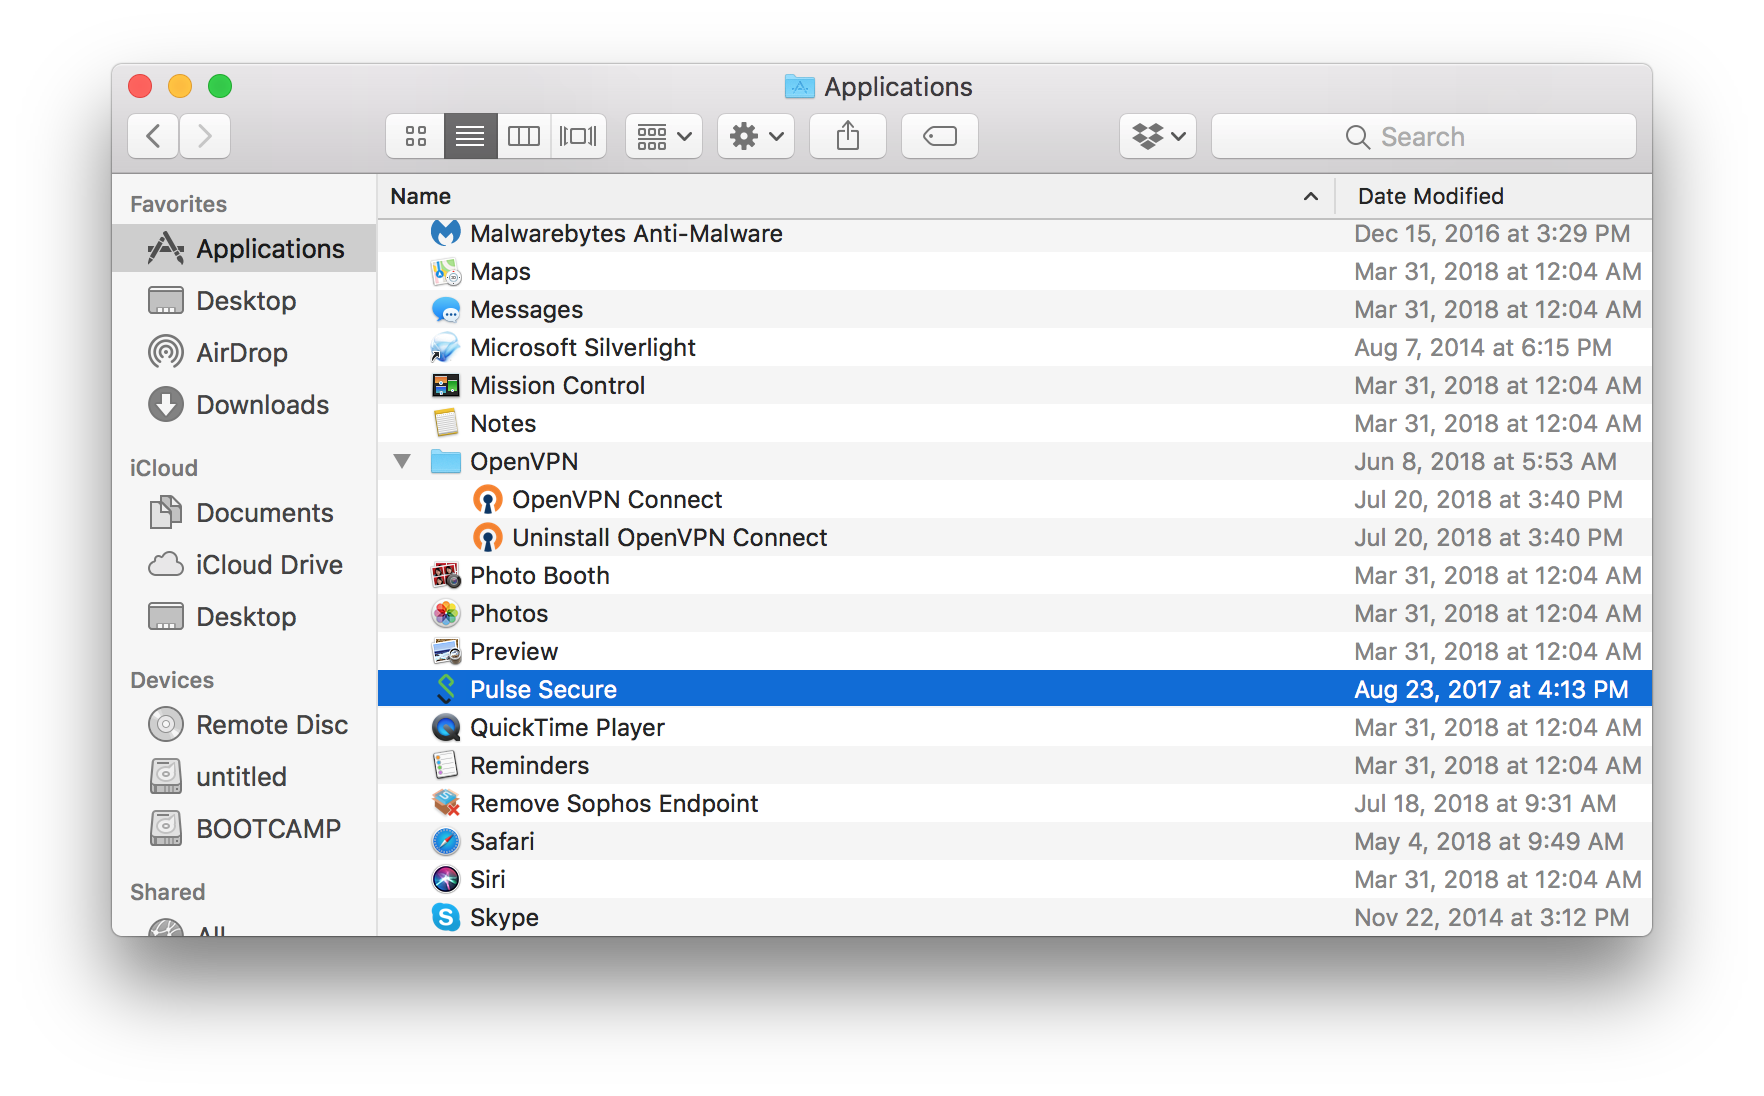Click the Applications folder icon in title bar

point(800,87)
